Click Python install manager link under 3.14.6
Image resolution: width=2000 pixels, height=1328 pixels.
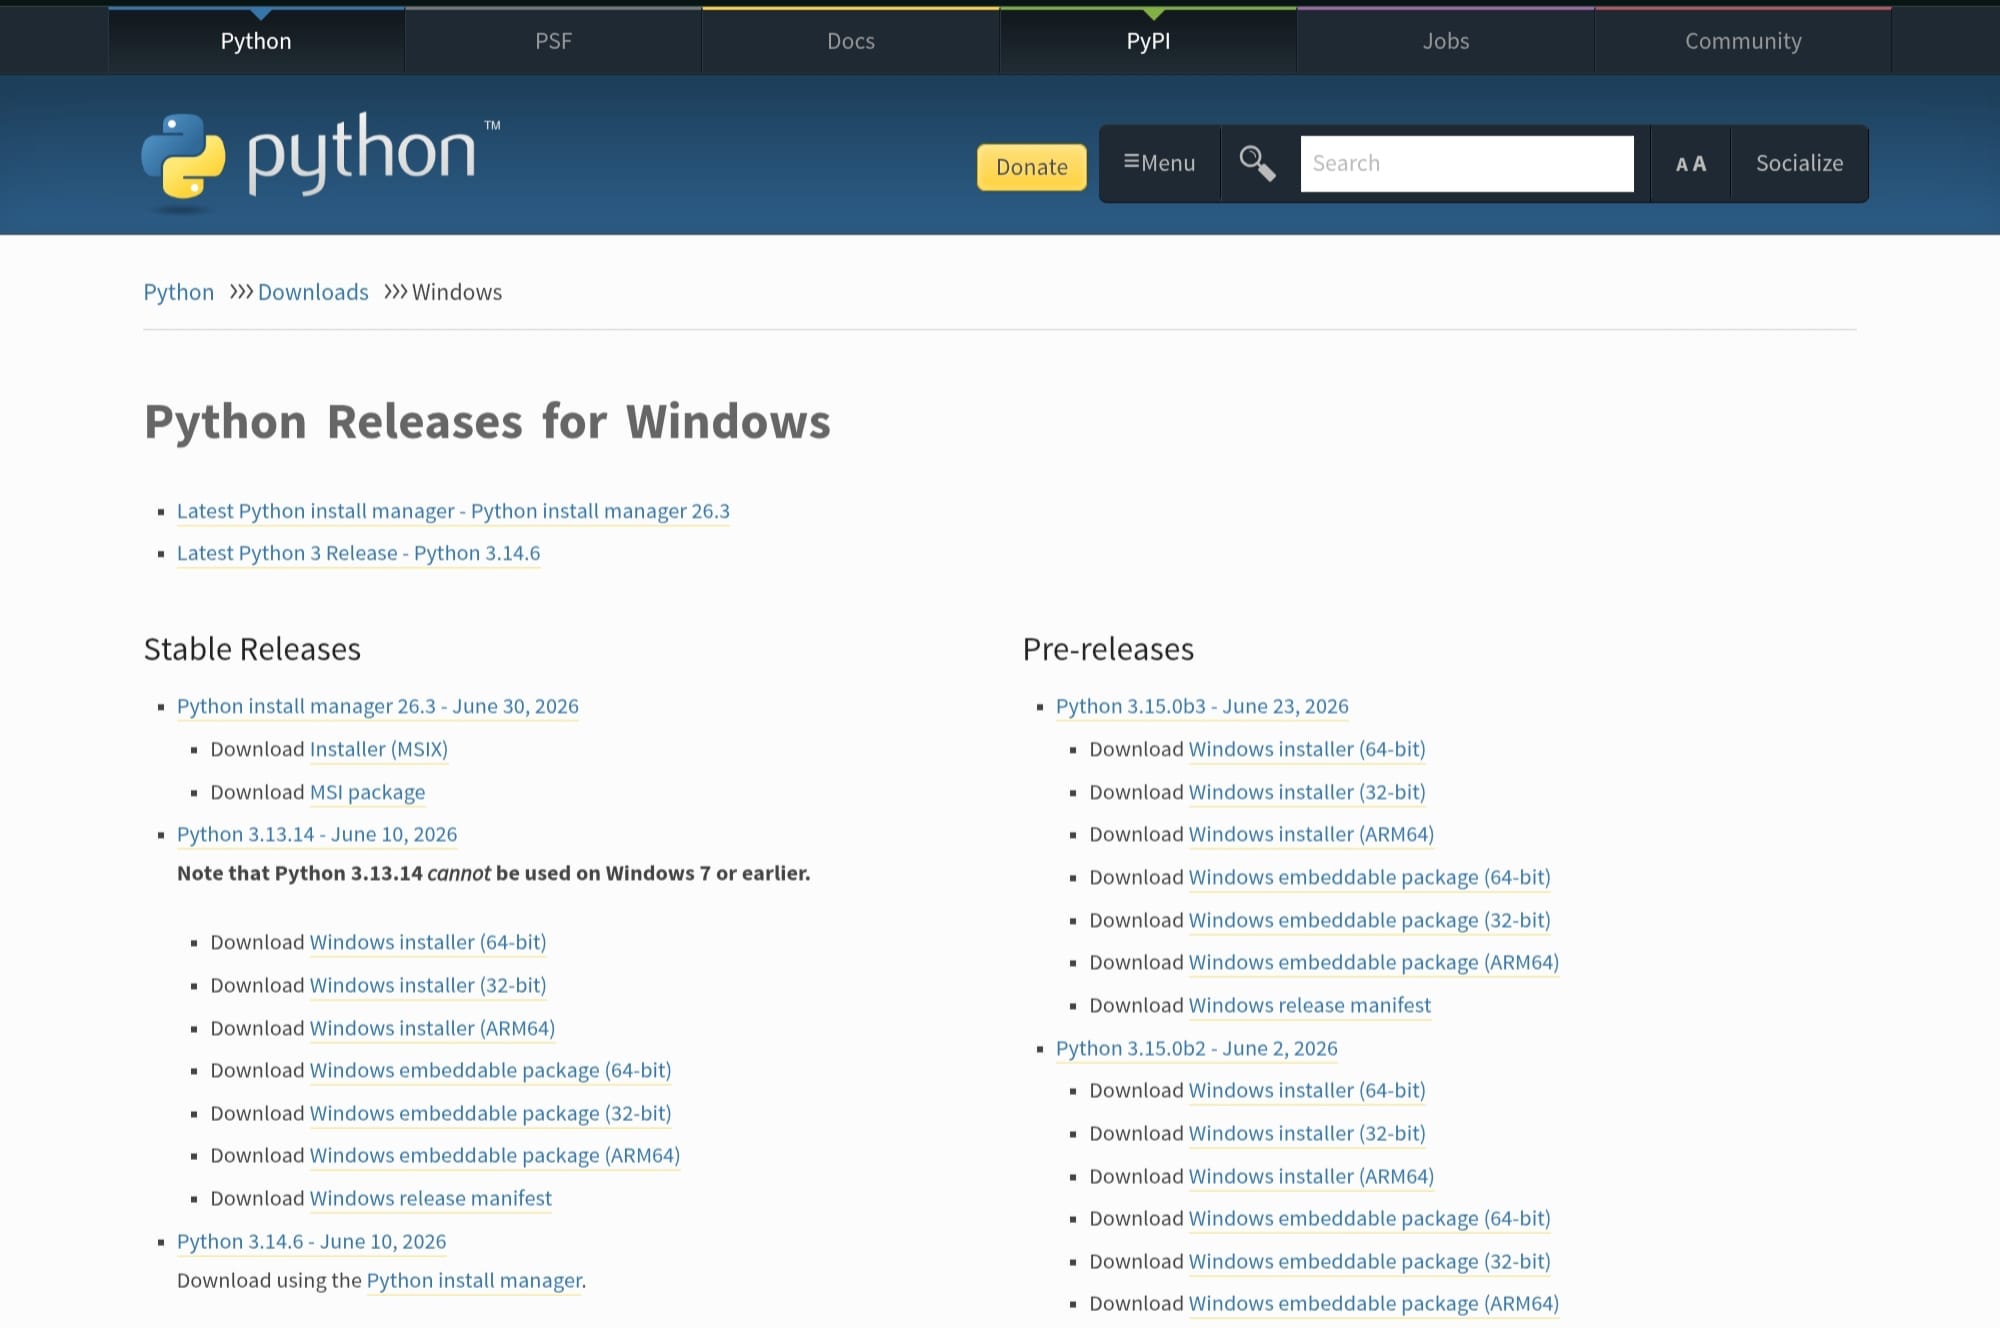474,1280
